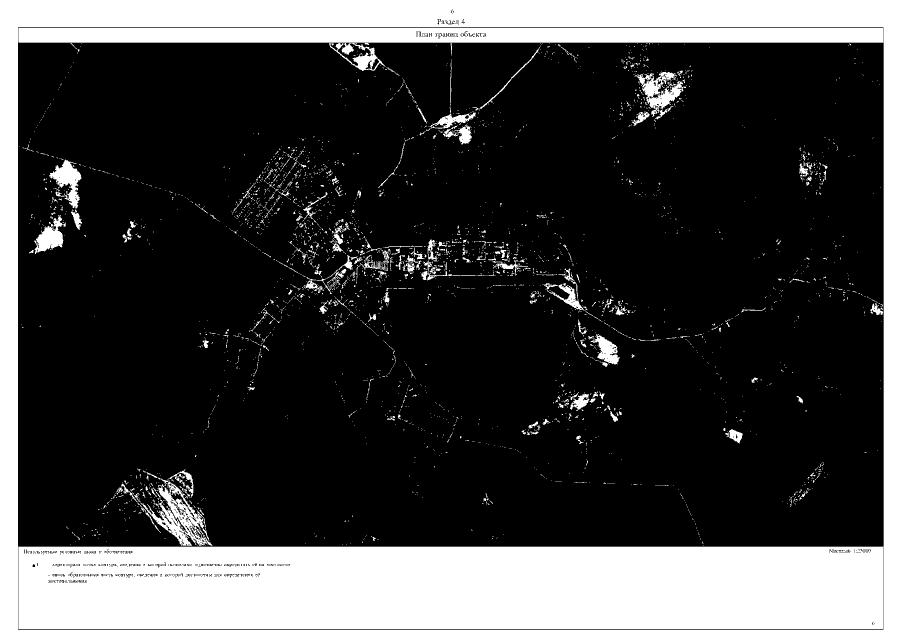Click the diagonal white streak at bottom-right of map

click(x=803, y=485)
